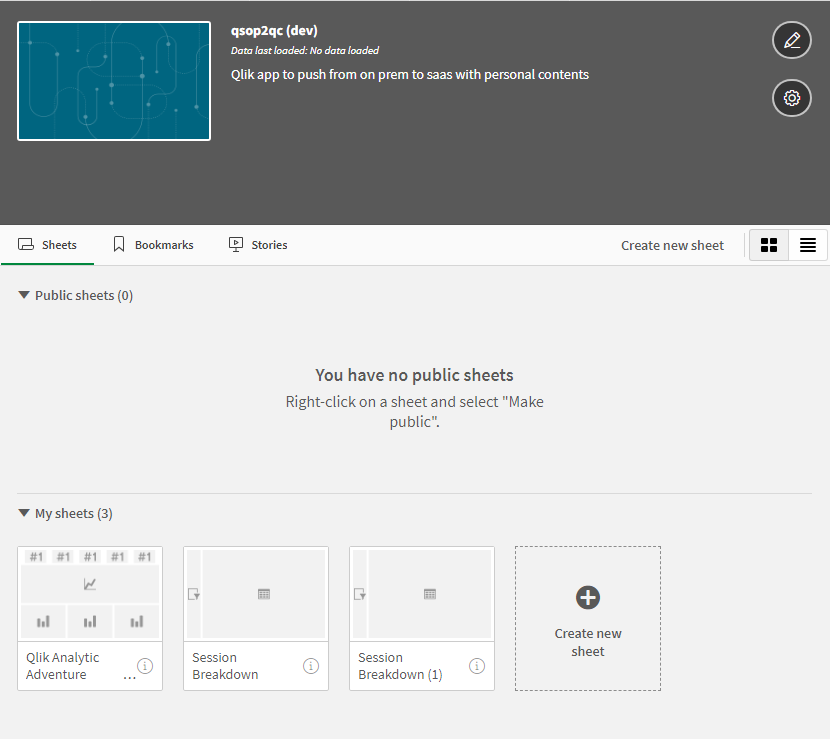
Task: Open app options gear icon
Action: pyautogui.click(x=791, y=98)
